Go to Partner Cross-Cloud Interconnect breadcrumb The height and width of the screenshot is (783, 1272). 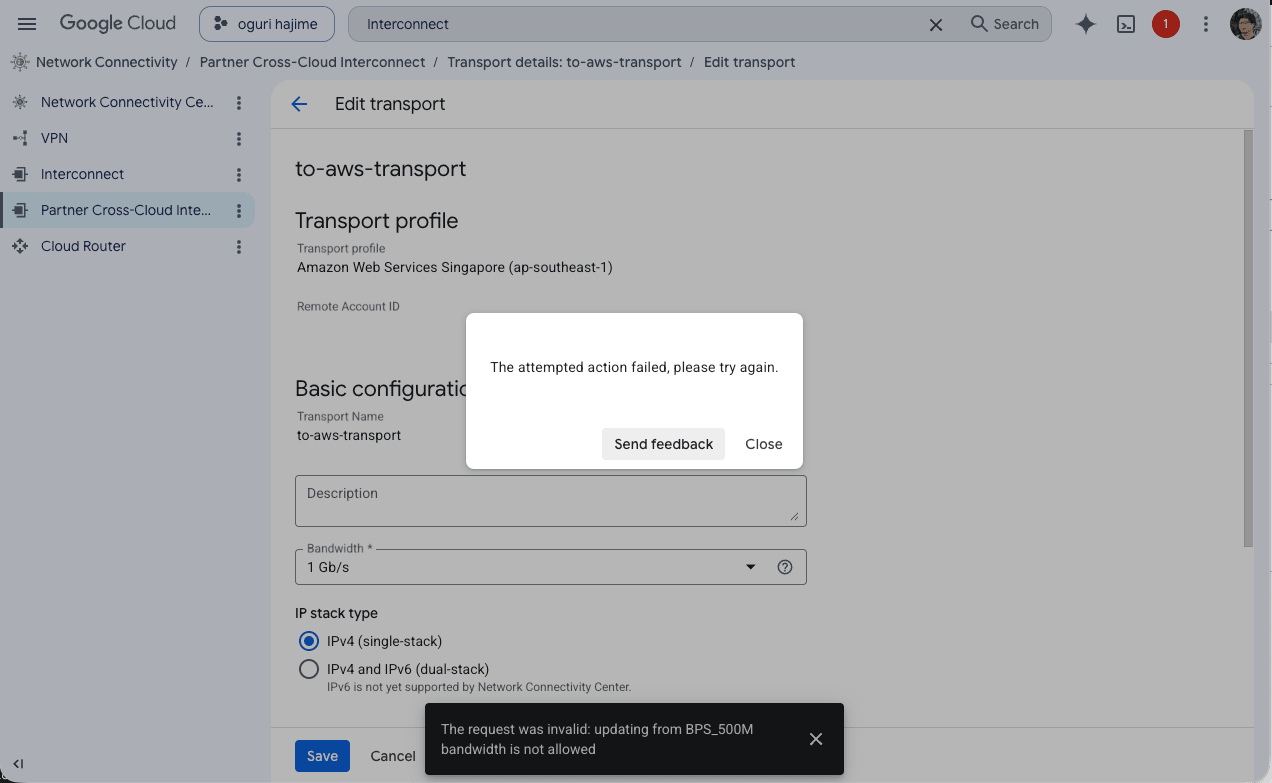(x=312, y=62)
